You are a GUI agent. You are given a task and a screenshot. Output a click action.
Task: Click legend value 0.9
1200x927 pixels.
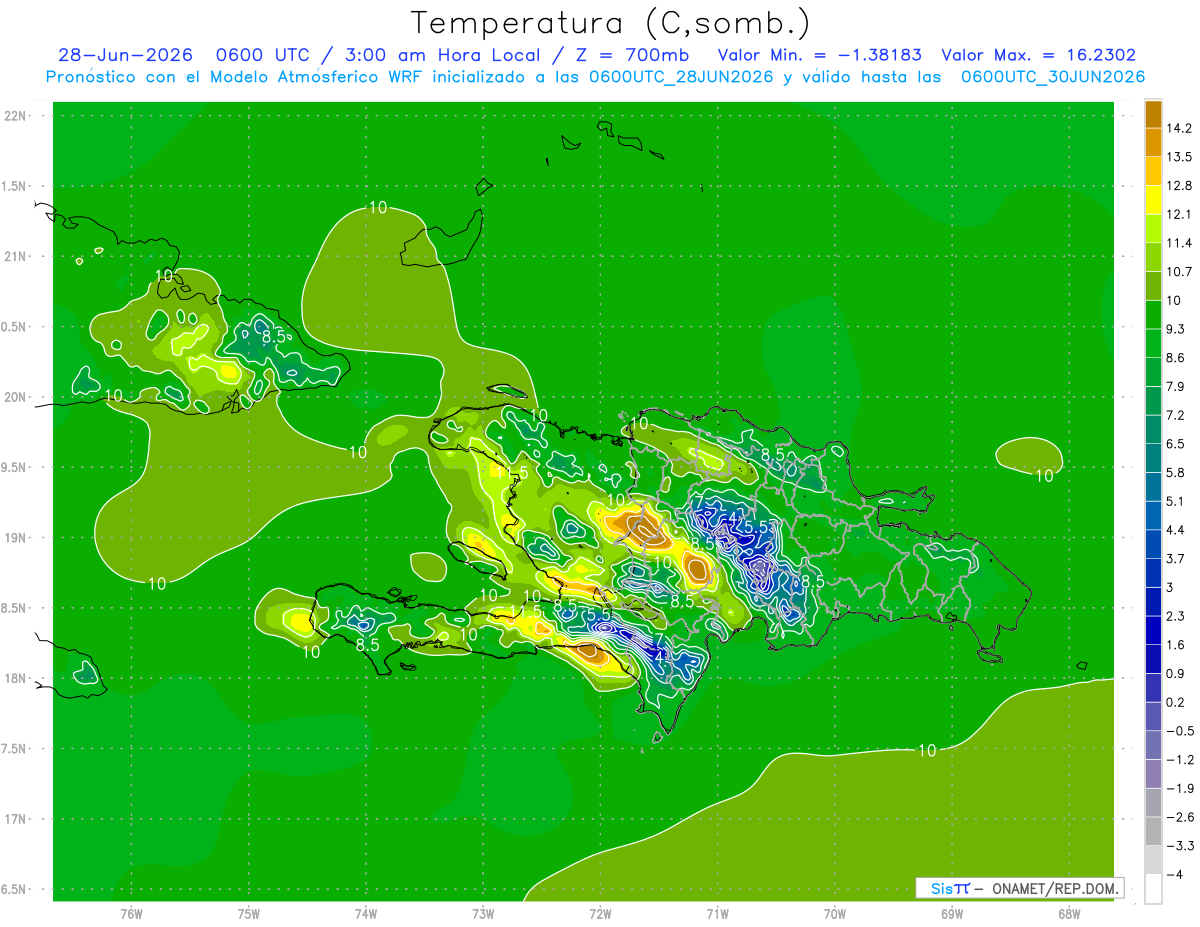(x=1175, y=674)
